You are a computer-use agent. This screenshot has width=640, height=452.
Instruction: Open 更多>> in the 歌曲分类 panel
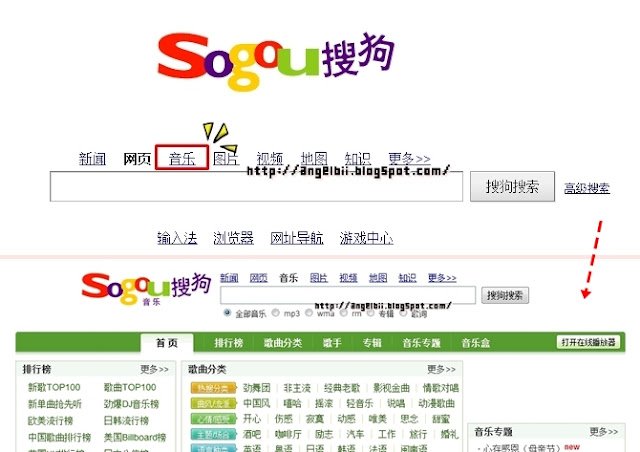pyautogui.click(x=441, y=369)
